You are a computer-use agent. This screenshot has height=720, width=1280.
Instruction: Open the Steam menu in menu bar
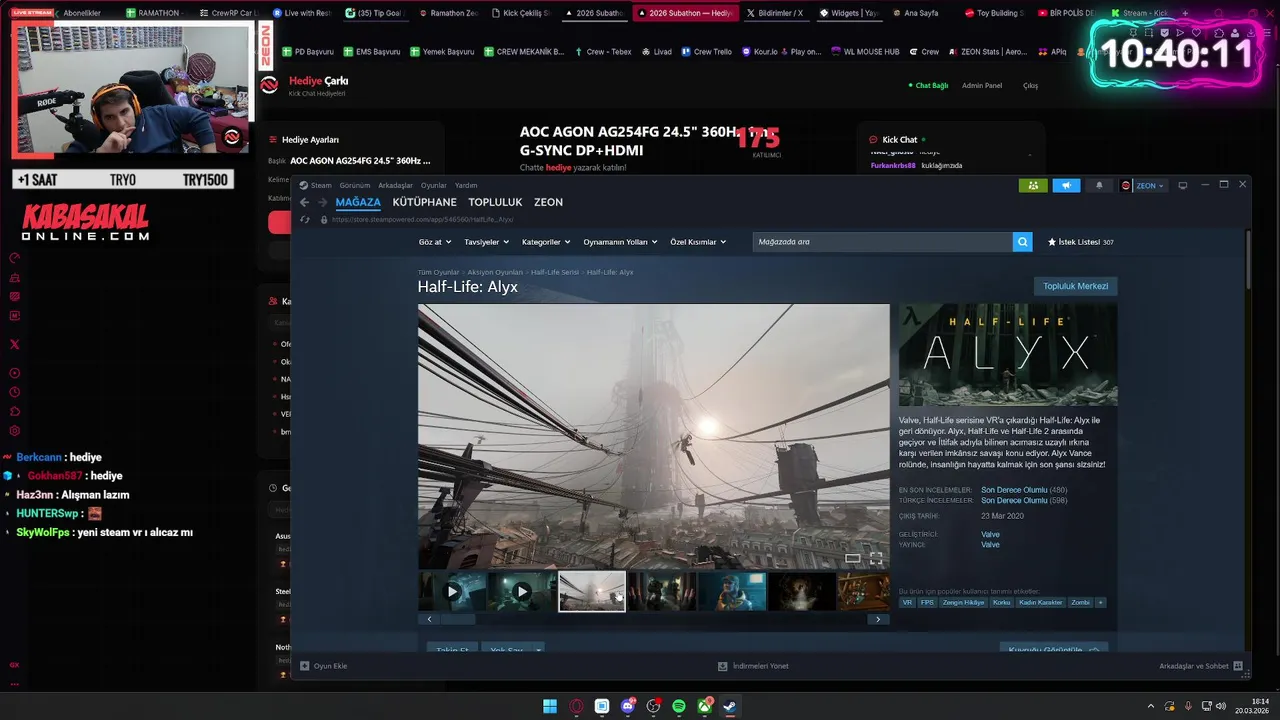(321, 185)
